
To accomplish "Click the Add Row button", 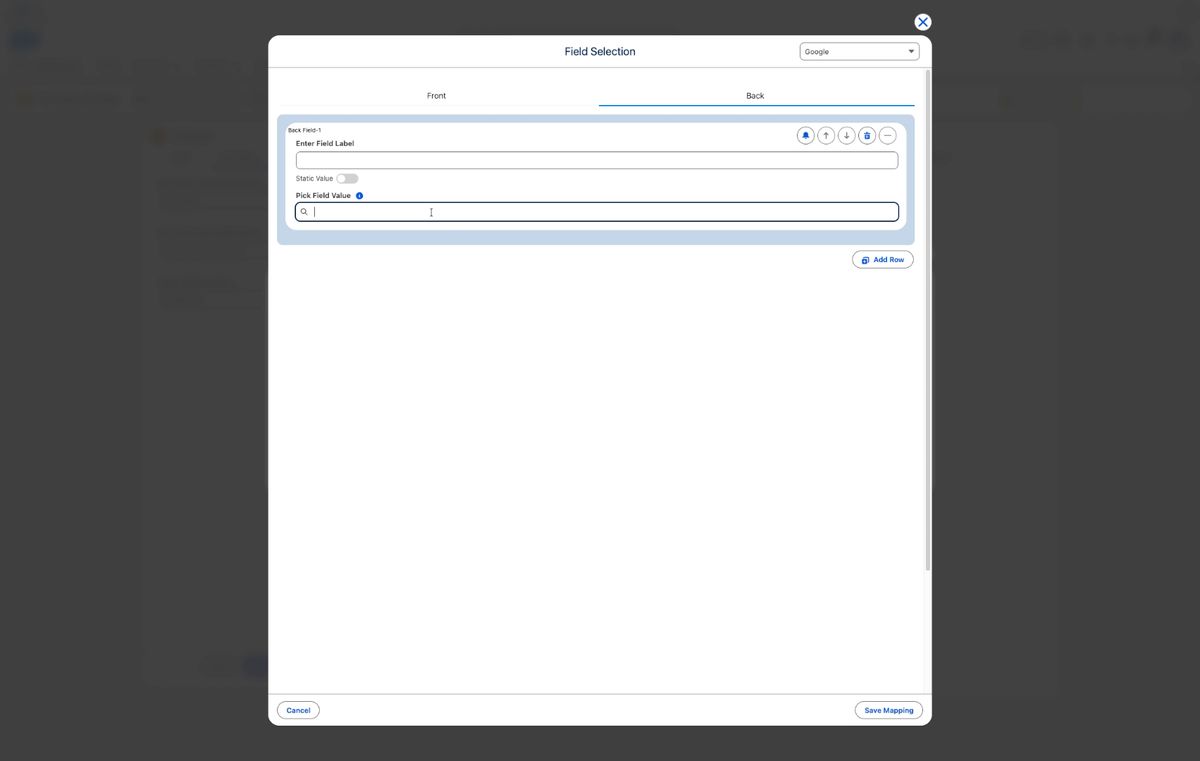I will coord(883,260).
